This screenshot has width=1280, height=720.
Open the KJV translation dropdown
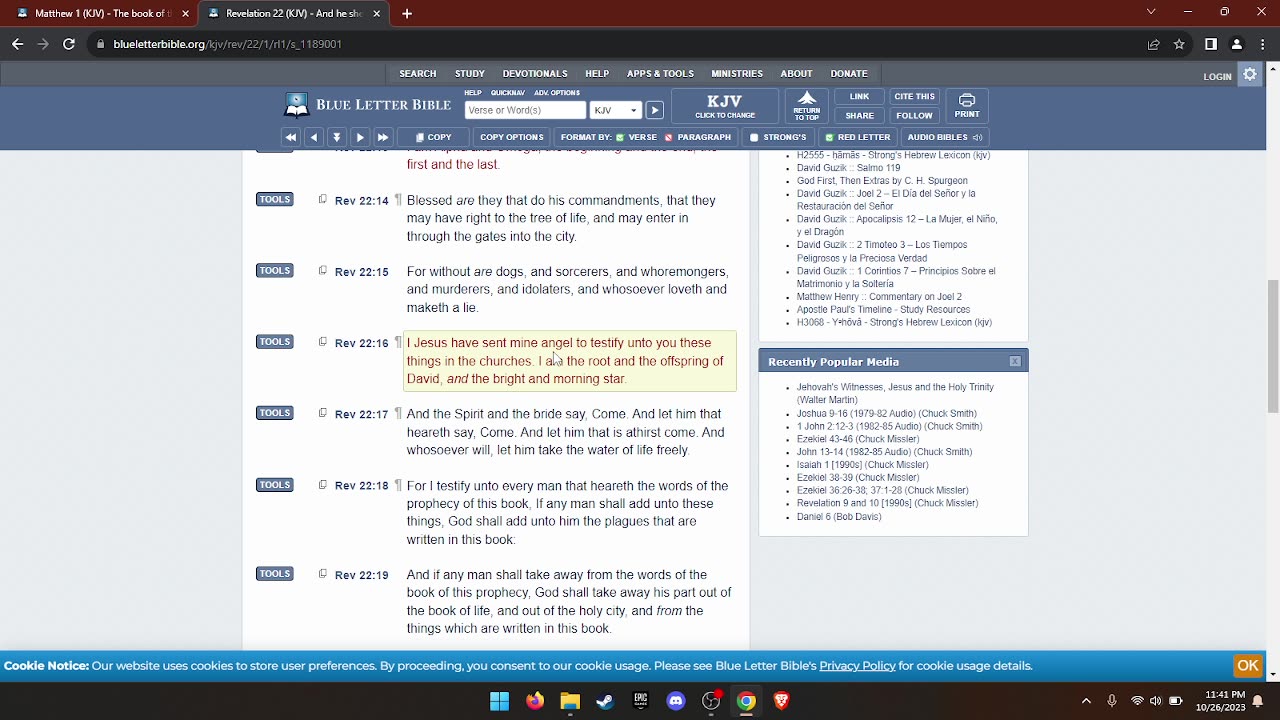(x=615, y=110)
